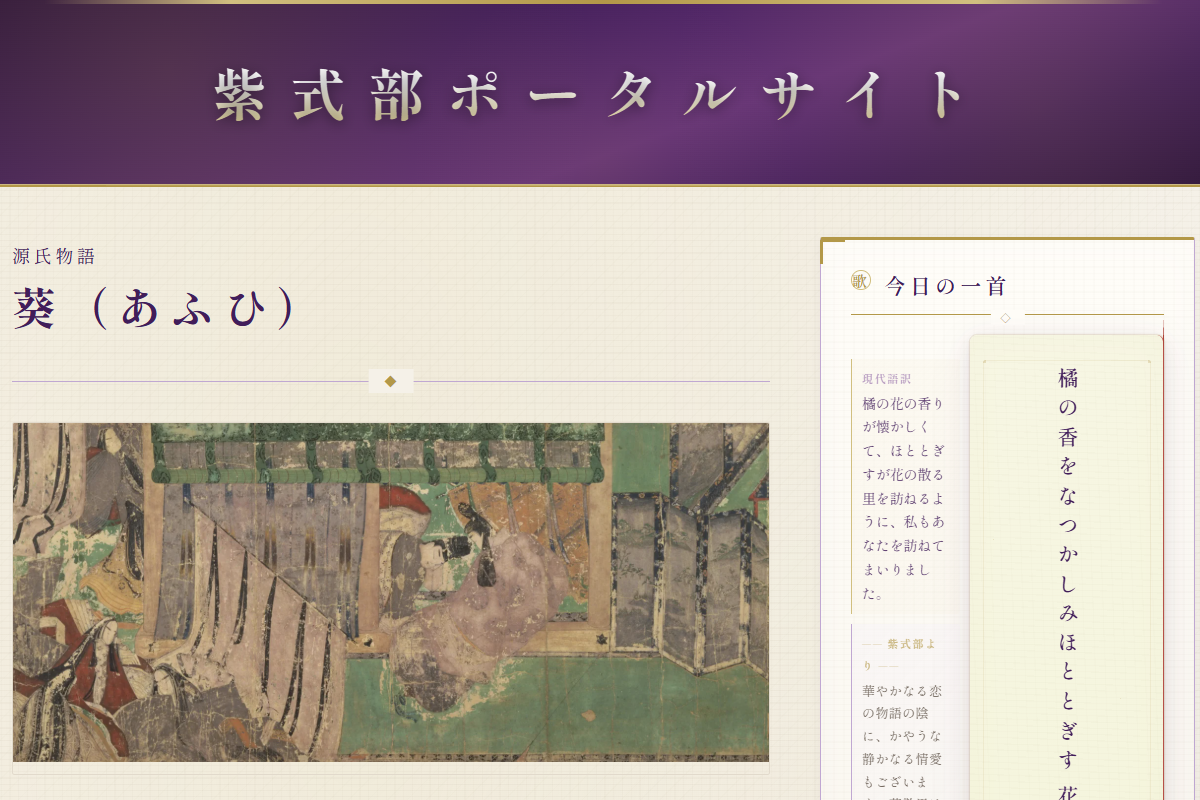
Task: Select the 葵（あふひ）chapter heading
Action: tap(155, 309)
